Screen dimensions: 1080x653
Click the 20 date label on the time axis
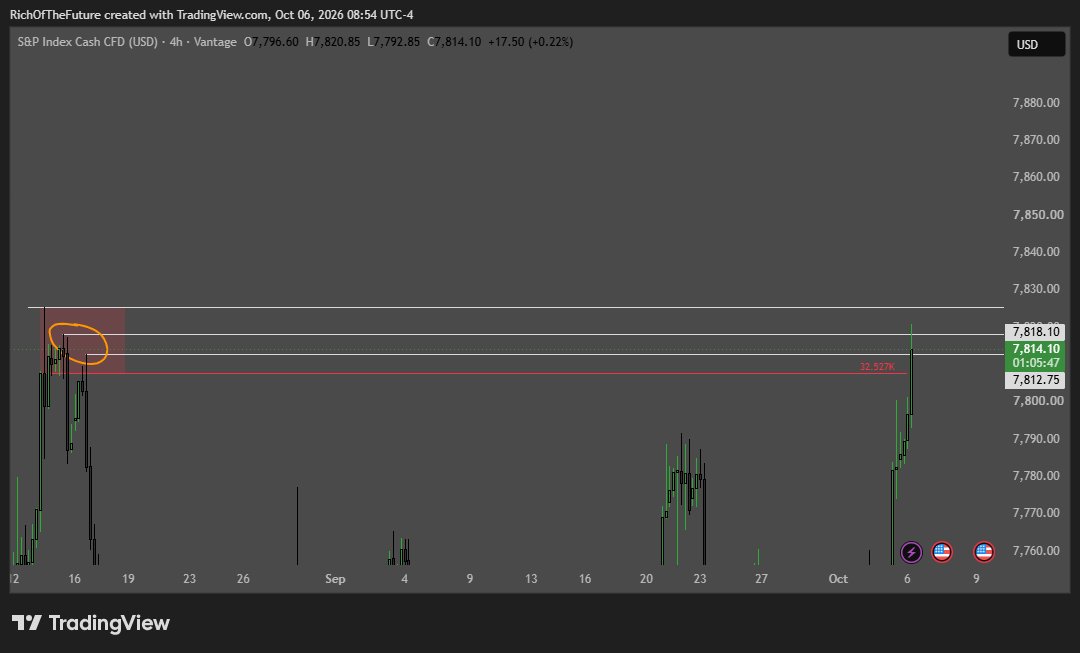click(646, 579)
